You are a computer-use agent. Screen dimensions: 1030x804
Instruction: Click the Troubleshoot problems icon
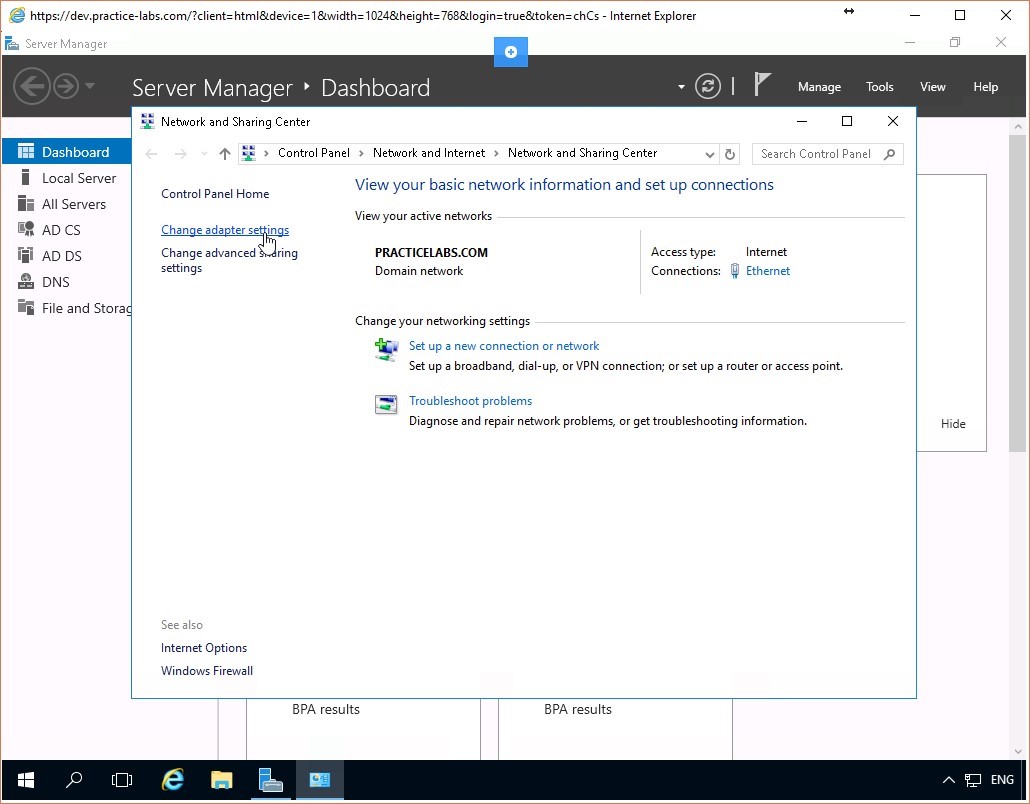pyautogui.click(x=386, y=405)
